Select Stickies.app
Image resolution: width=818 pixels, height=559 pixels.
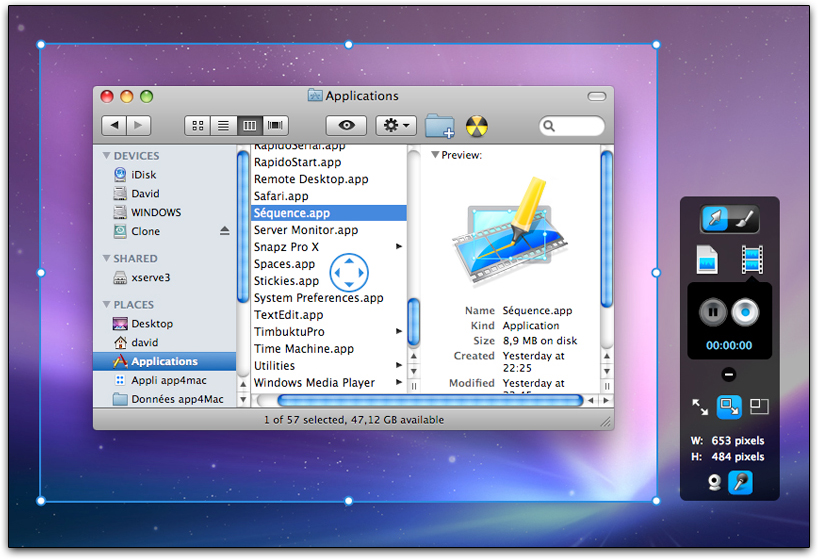[x=329, y=281]
